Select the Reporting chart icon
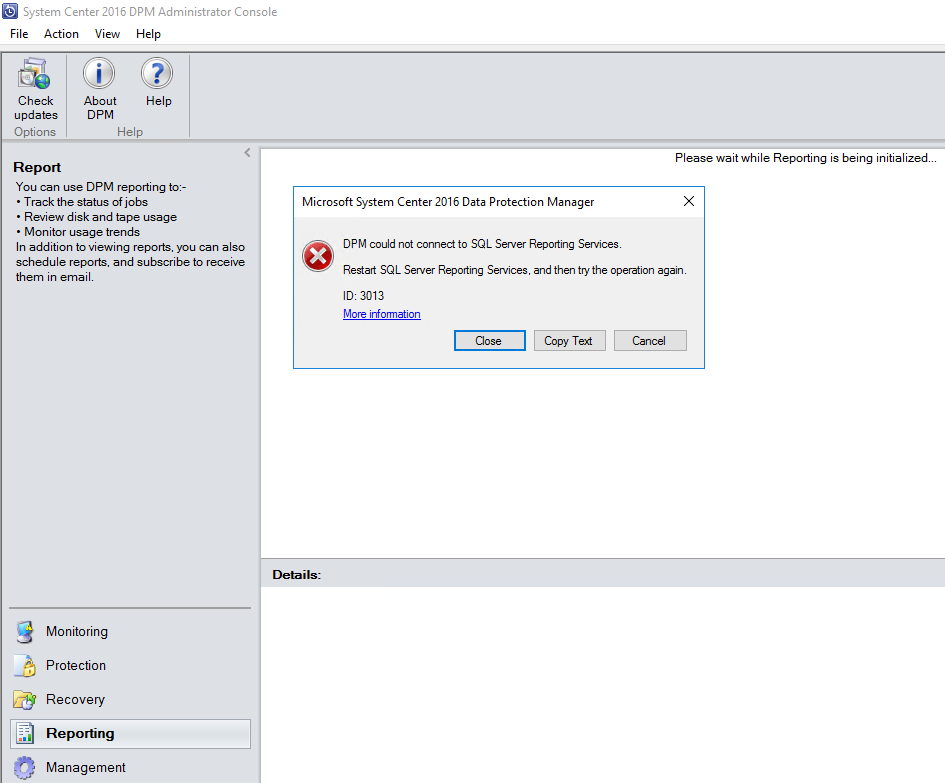945x783 pixels. (25, 734)
